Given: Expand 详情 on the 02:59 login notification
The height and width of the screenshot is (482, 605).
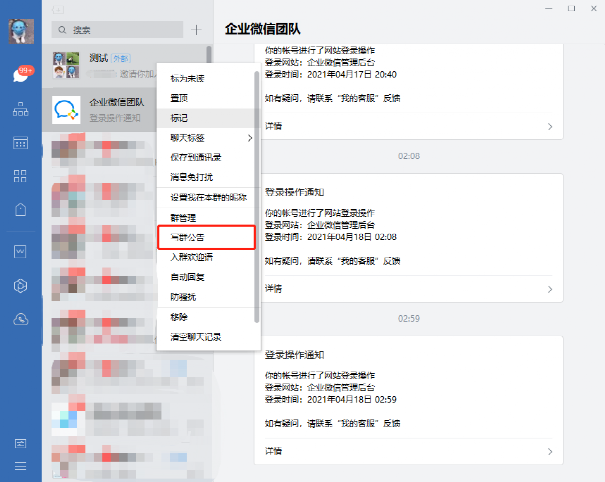Looking at the screenshot, I should point(410,451).
